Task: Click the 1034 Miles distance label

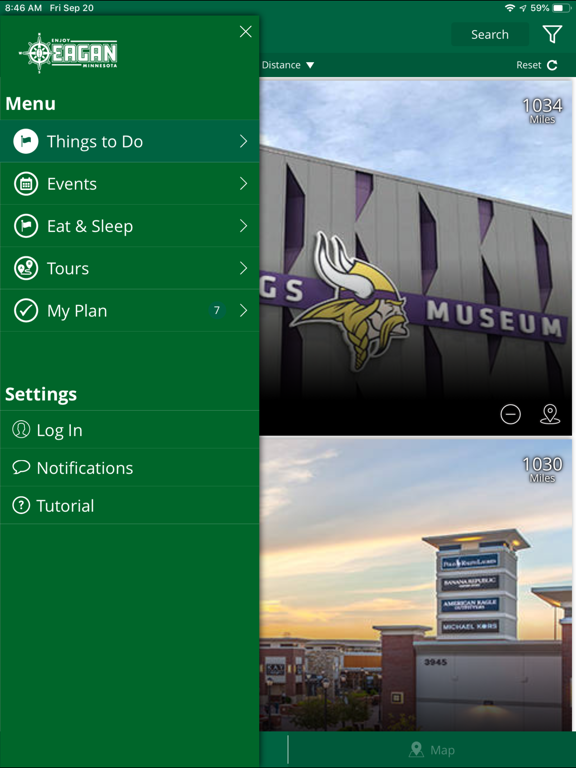Action: point(542,111)
